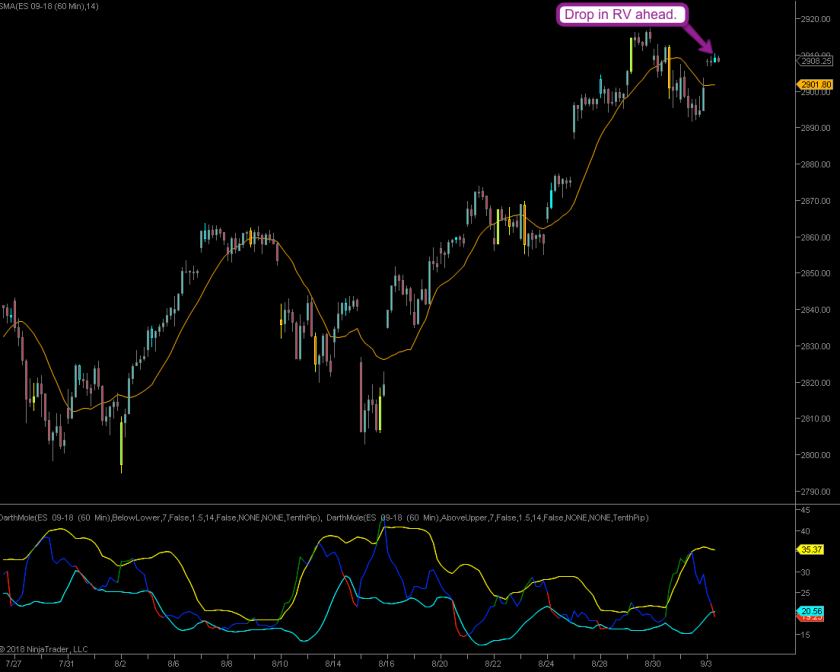Select the yellow 35.37 indicator value marker
Screen dimensions: 840x672
[x=811, y=549]
